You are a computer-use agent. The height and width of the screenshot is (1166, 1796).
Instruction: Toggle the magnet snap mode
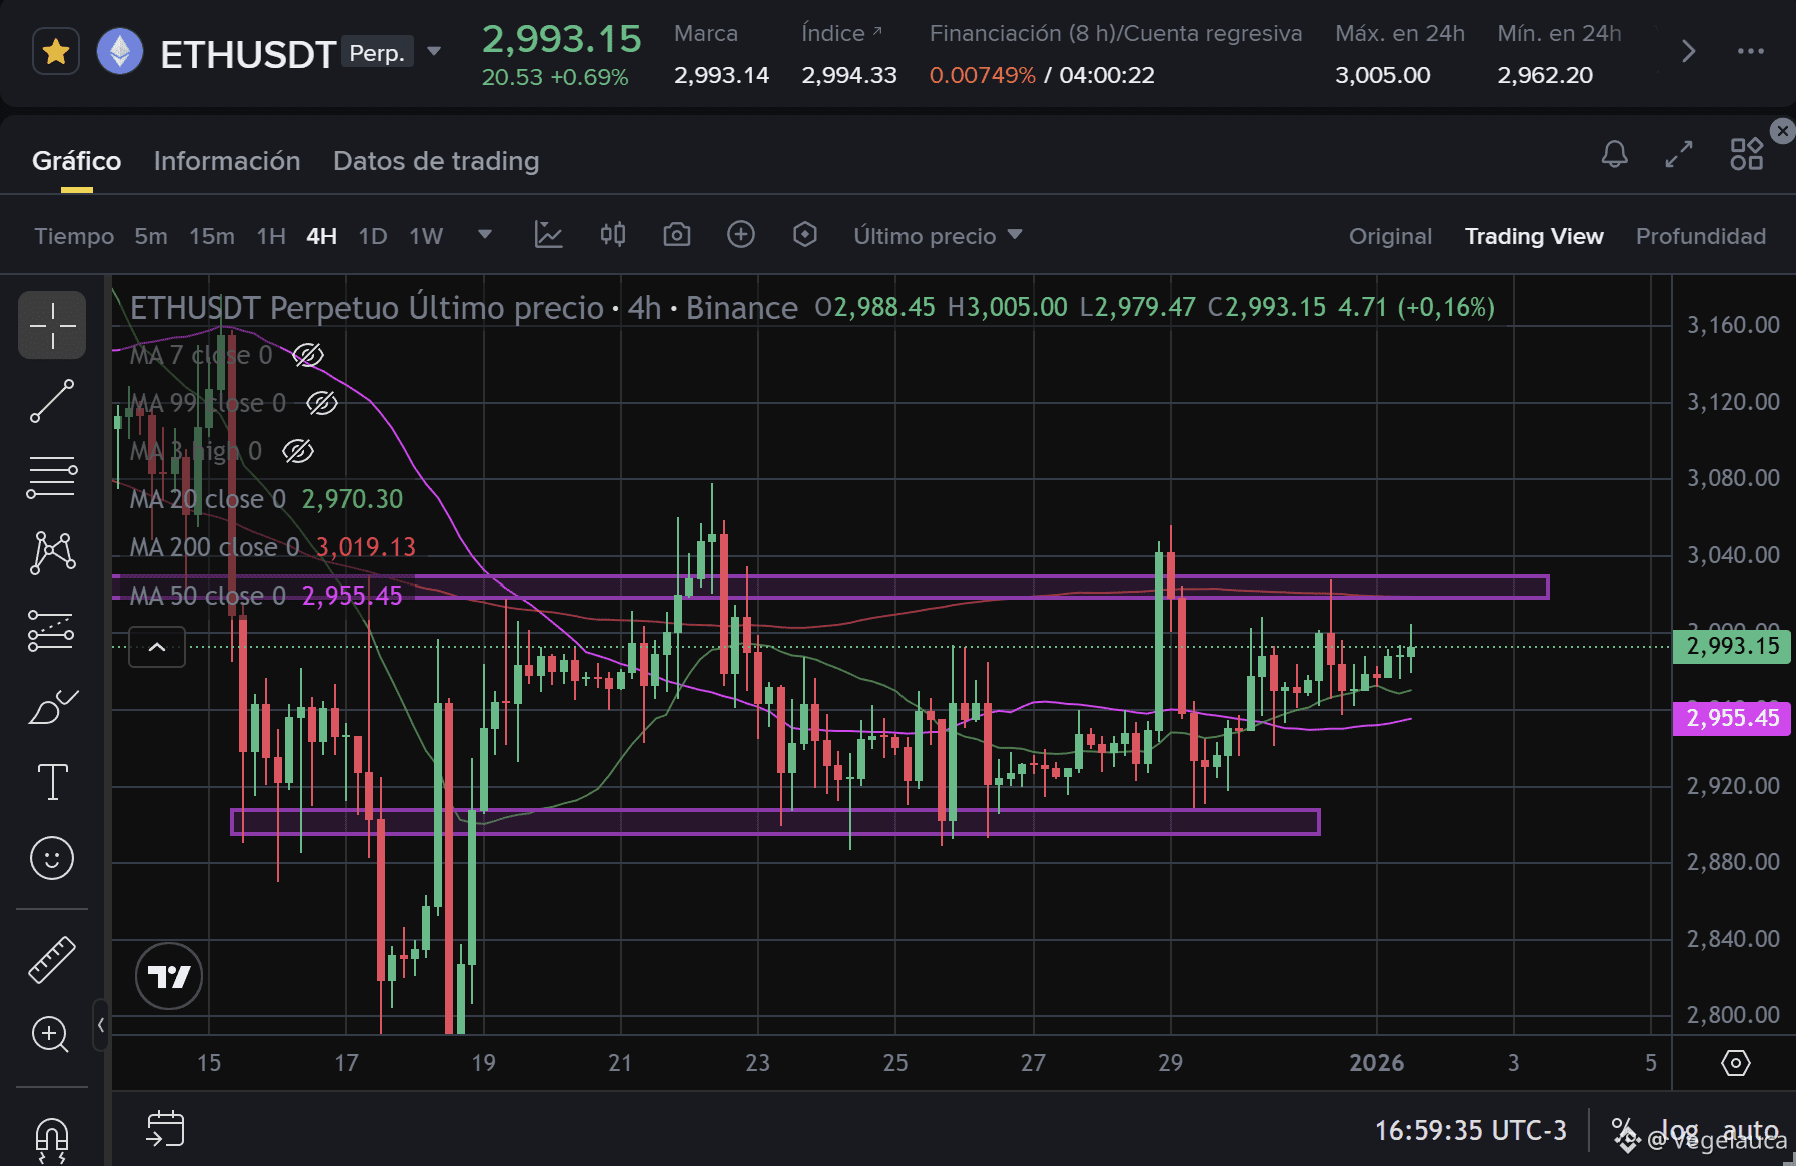click(x=51, y=1139)
